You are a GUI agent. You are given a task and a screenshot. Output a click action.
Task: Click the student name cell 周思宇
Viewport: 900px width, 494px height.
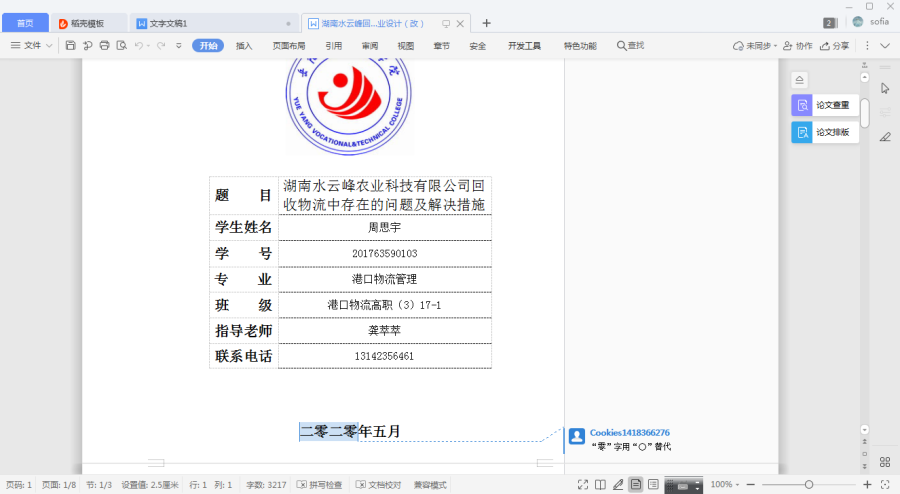tap(385, 228)
